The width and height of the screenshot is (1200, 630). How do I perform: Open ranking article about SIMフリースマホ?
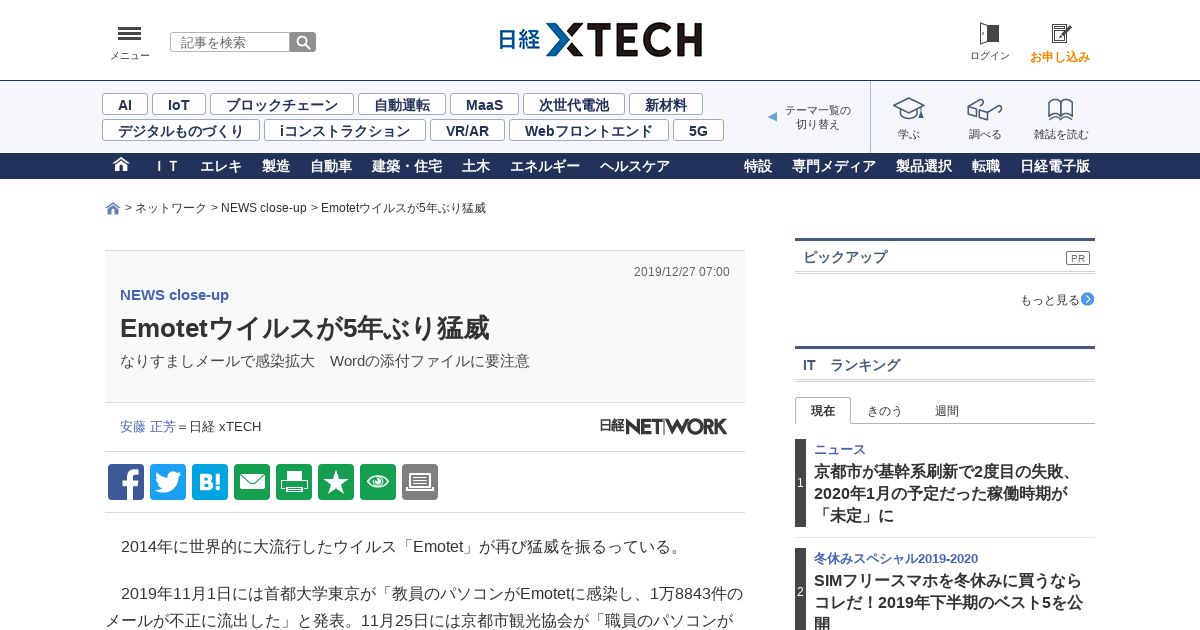tap(948, 602)
